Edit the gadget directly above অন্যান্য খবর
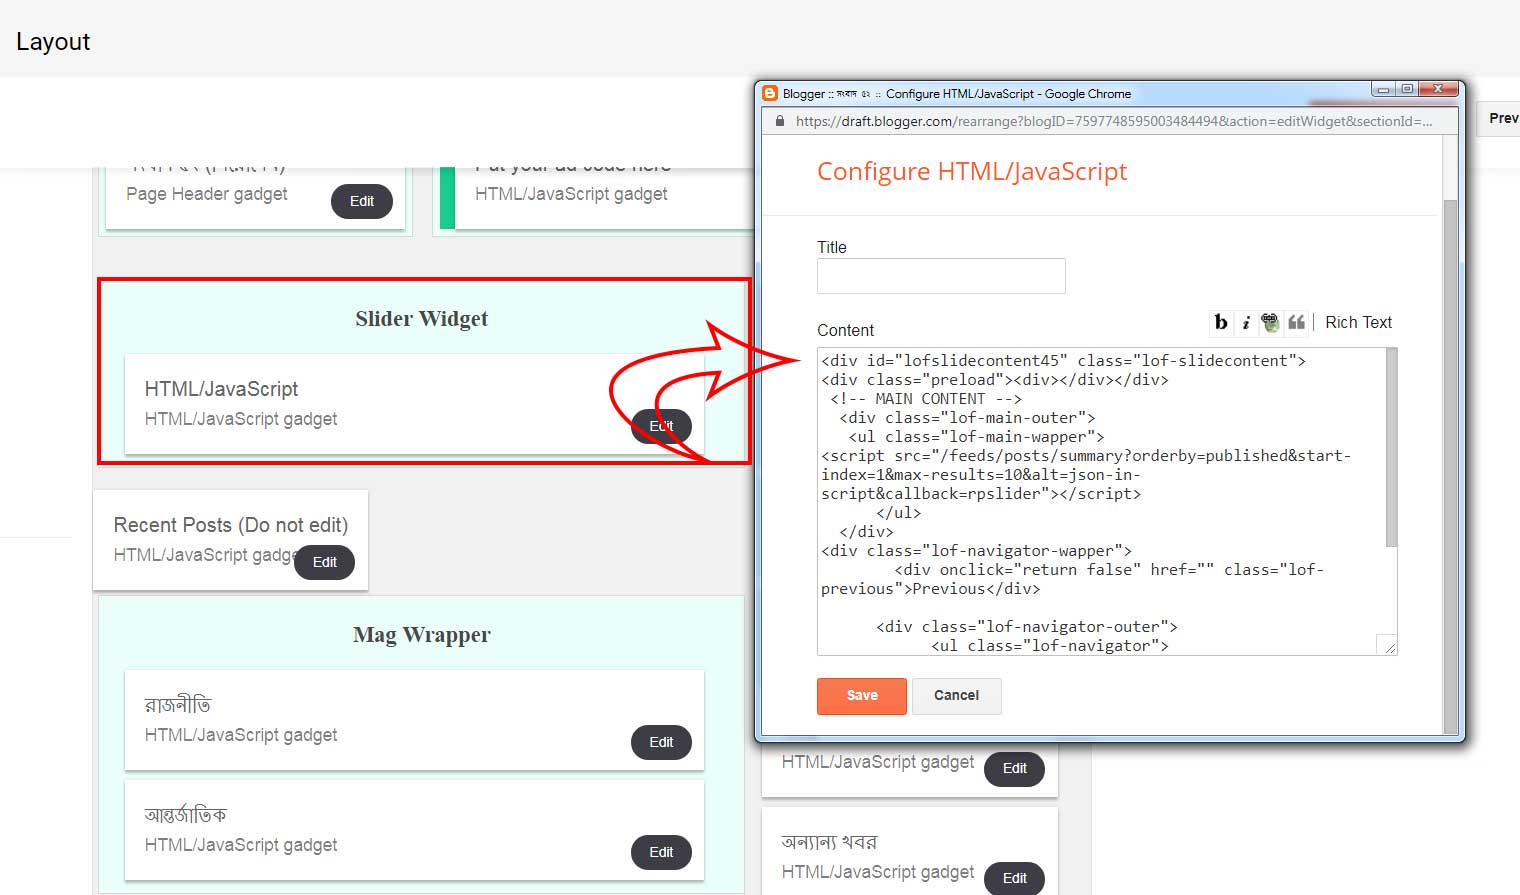Screen dimensions: 1520x895 (x=1015, y=768)
